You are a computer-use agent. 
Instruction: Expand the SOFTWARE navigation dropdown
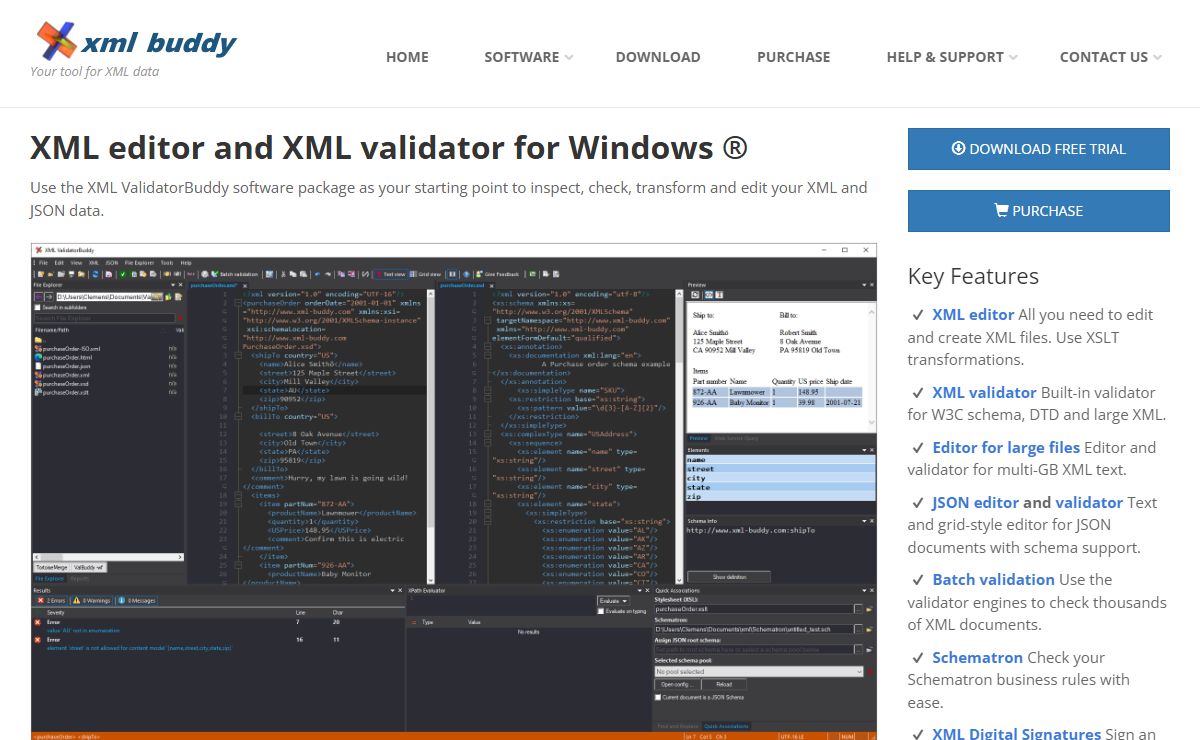pos(528,57)
